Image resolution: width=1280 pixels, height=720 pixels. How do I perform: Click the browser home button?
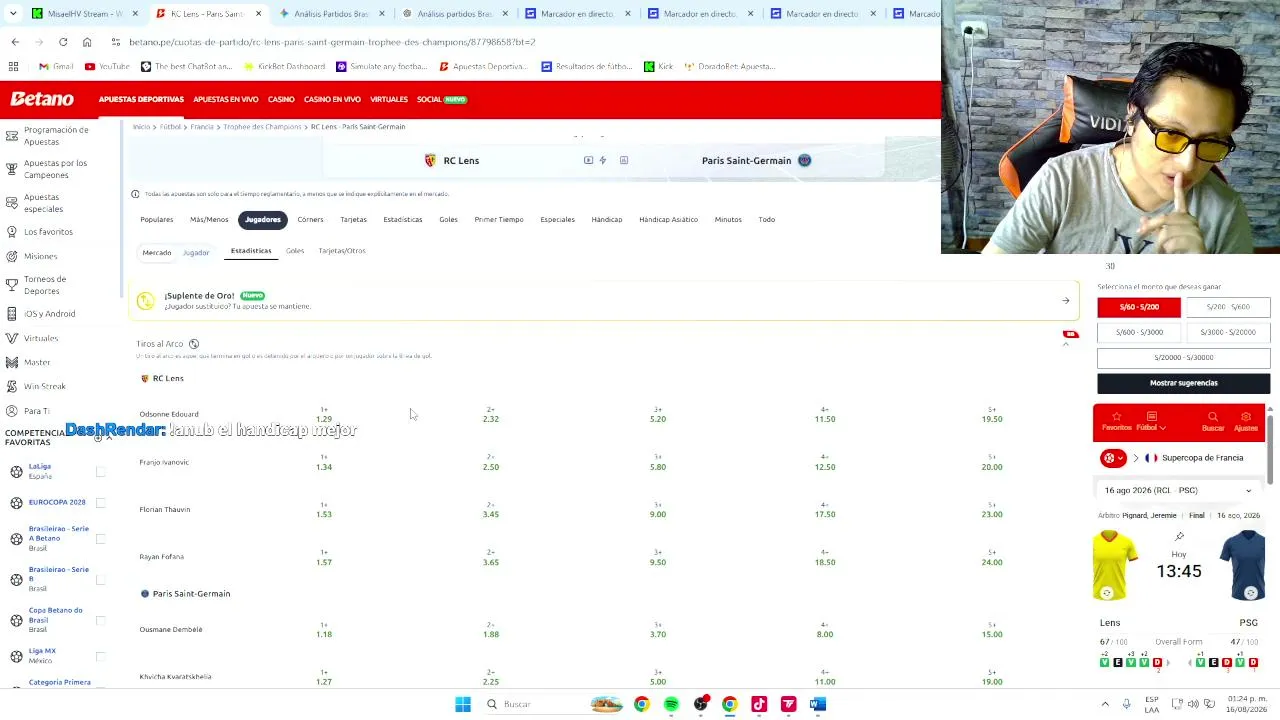pyautogui.click(x=87, y=42)
